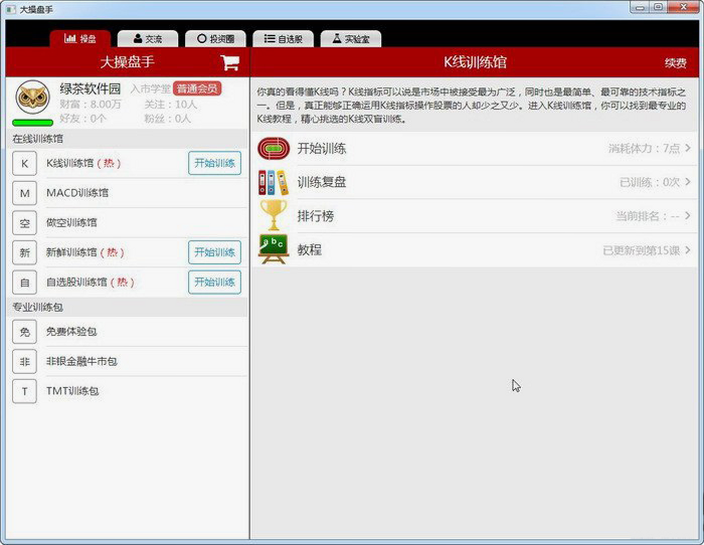This screenshot has width=704, height=545.
Task: Expand chevron on 已训练 0次 row
Action: coord(688,182)
